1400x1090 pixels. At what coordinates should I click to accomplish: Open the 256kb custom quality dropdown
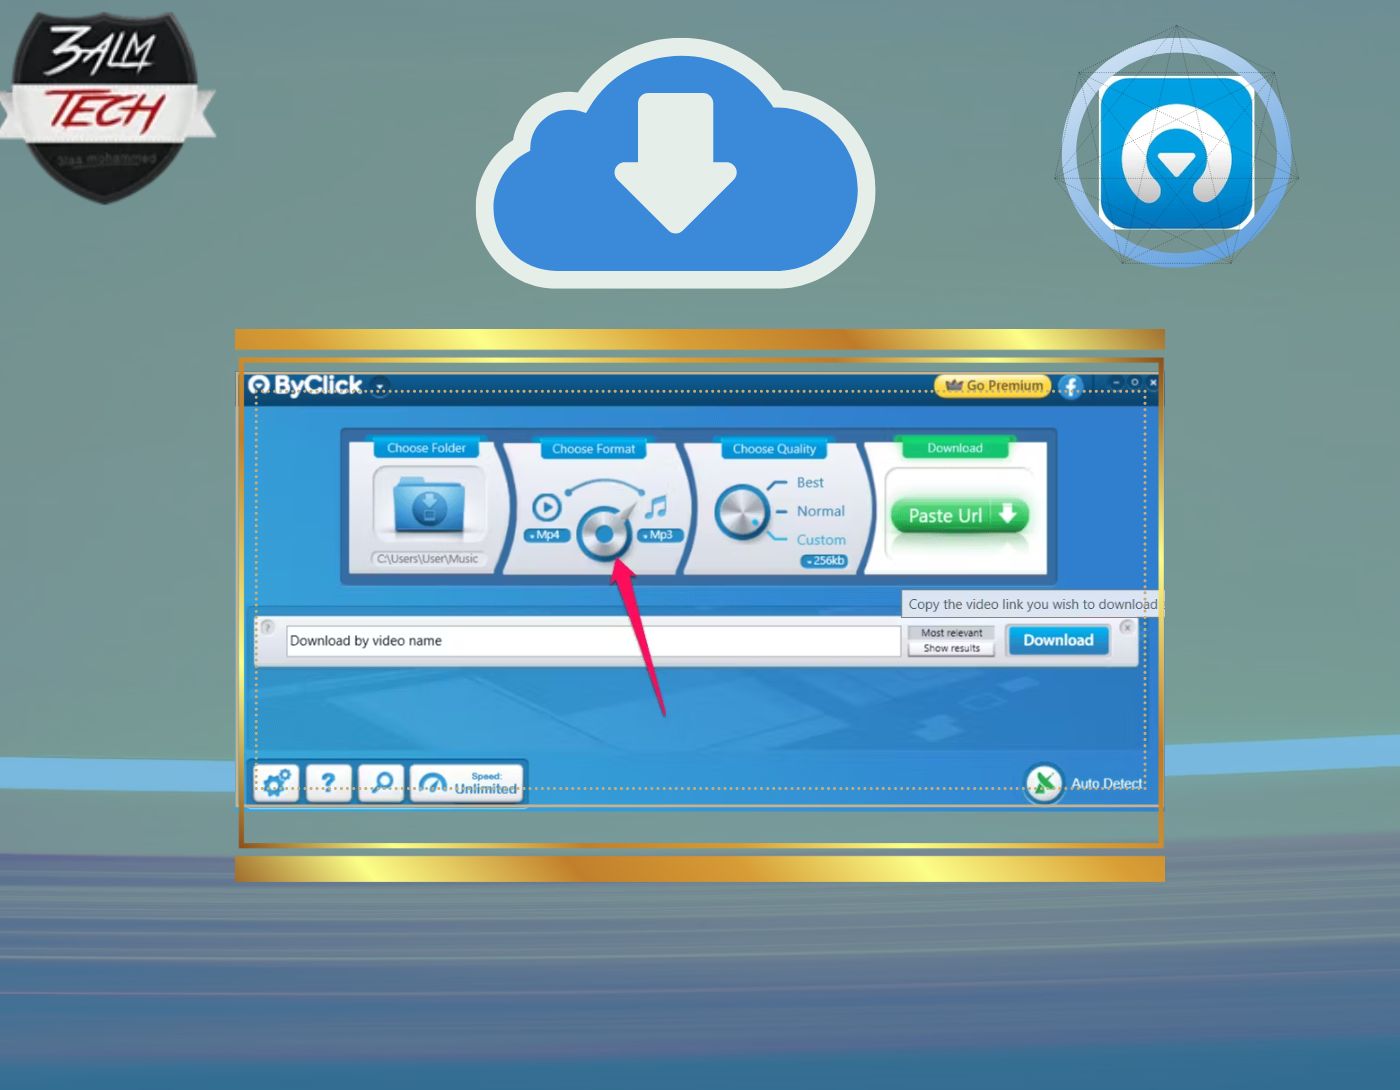[825, 561]
